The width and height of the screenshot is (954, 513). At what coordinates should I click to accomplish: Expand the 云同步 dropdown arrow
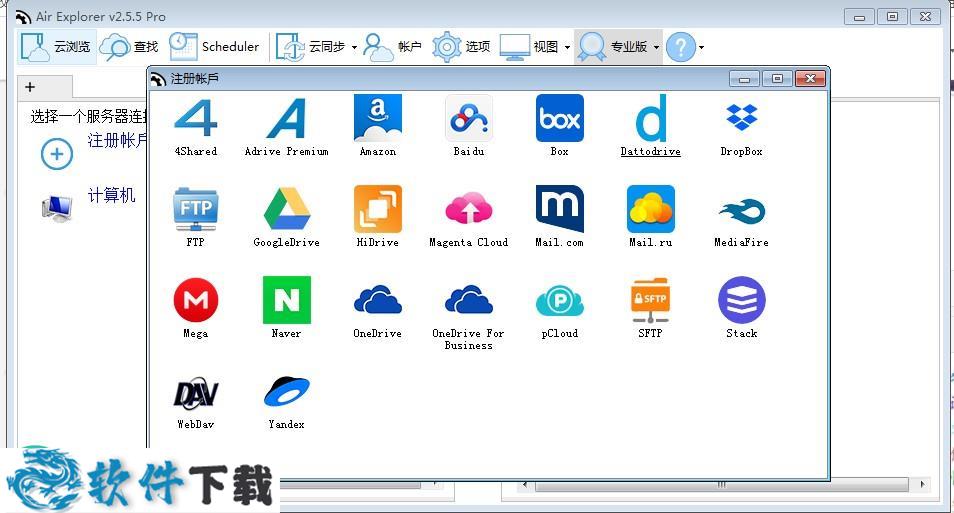click(x=354, y=47)
